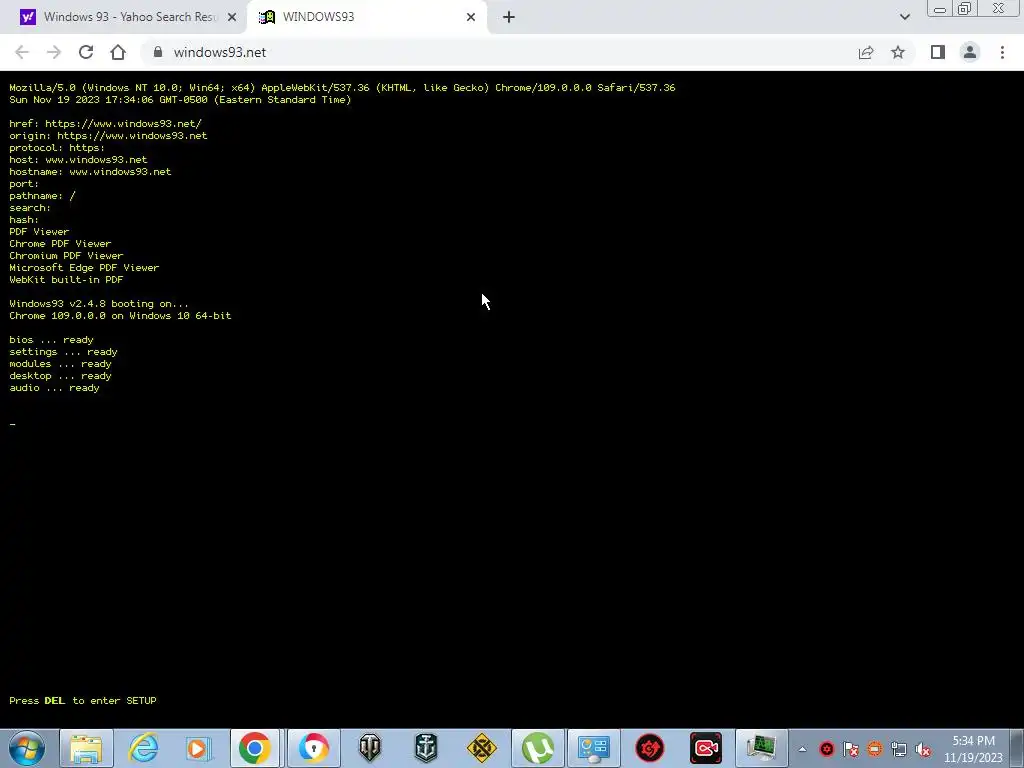This screenshot has width=1024, height=768.
Task: Open the red screen recorder taskbar icon
Action: tap(706, 748)
